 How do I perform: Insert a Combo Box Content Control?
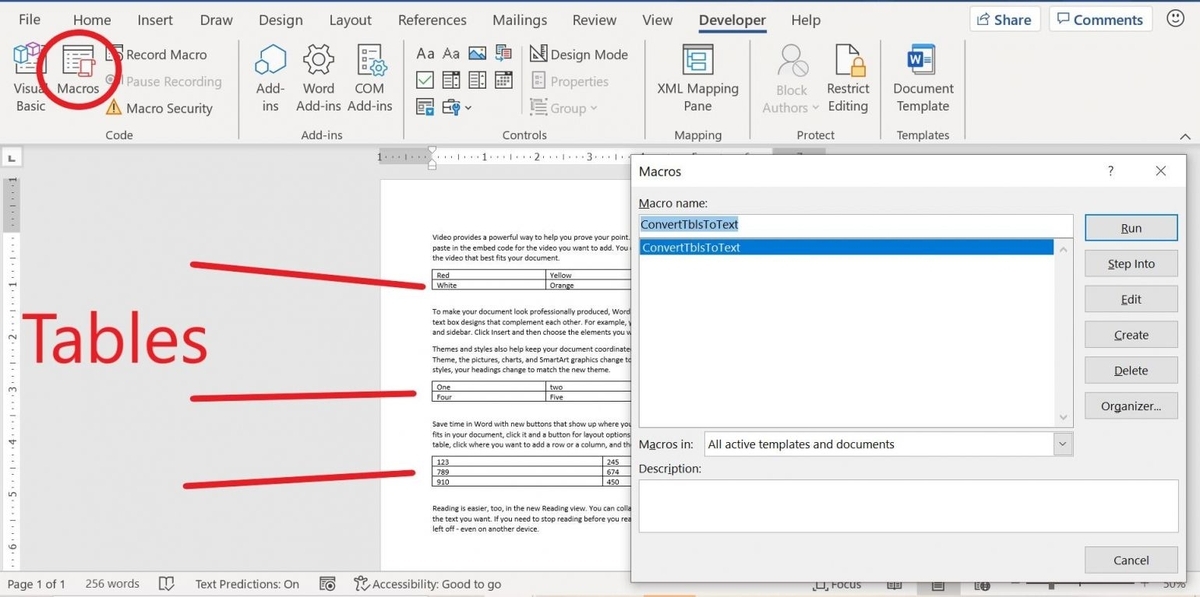tap(450, 80)
